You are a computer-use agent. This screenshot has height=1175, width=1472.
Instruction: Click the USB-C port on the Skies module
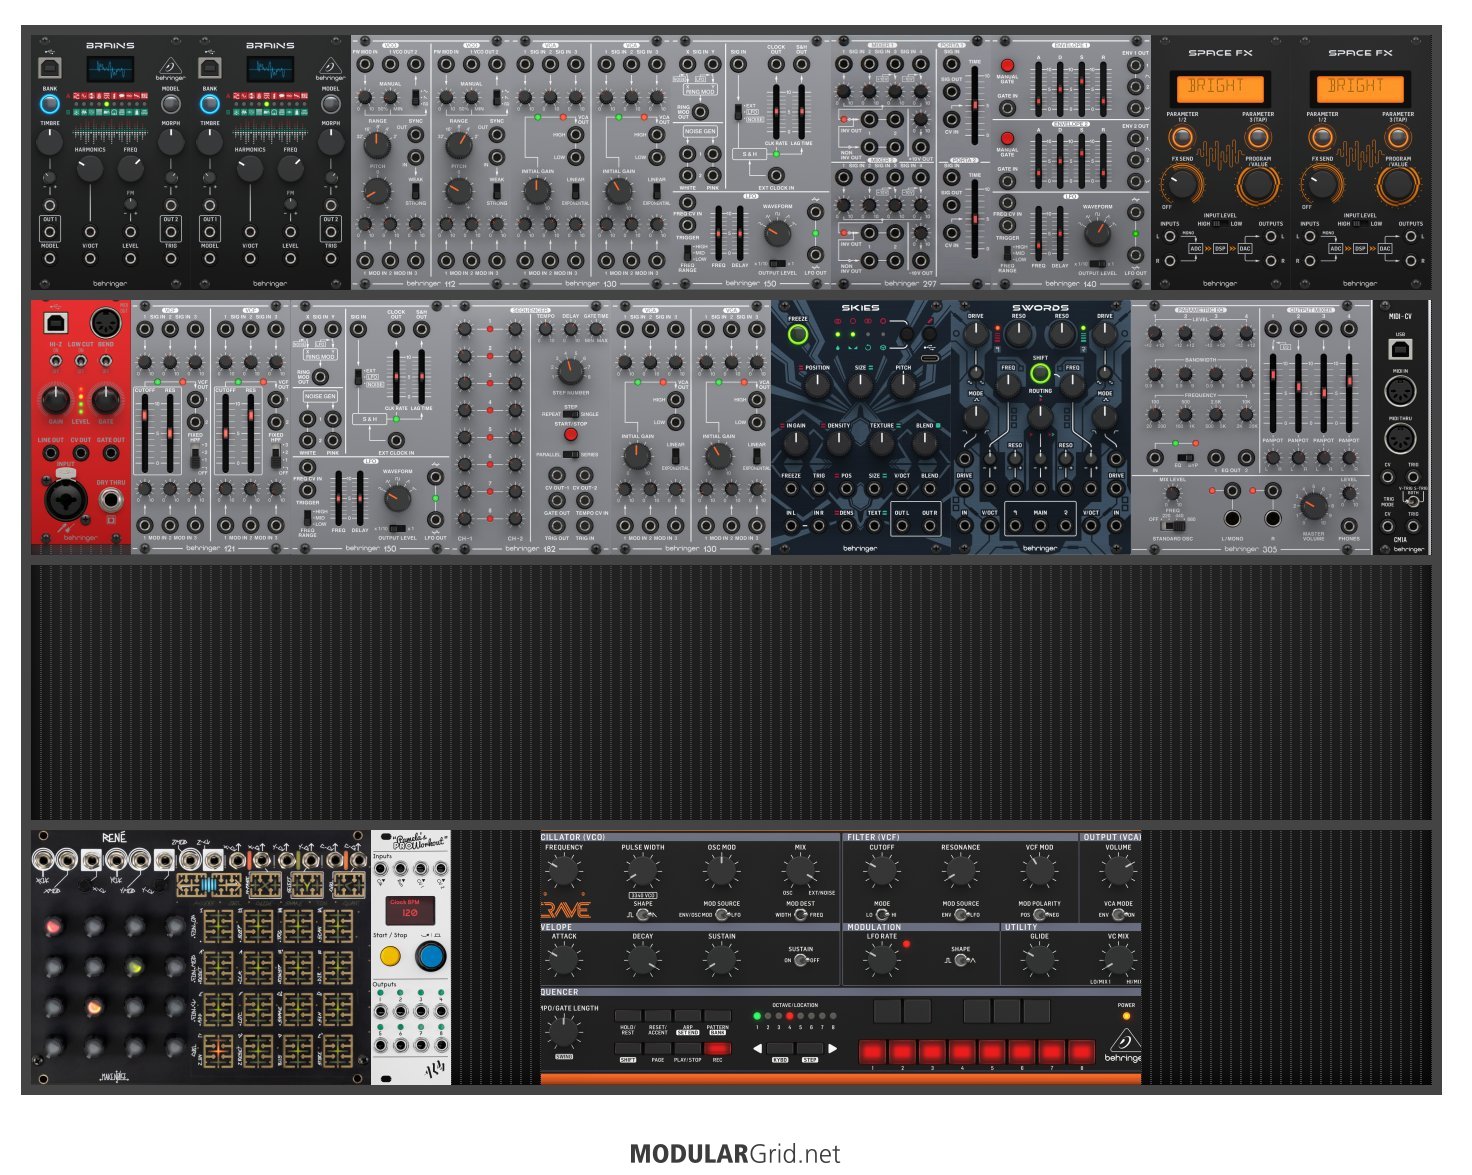pos(930,358)
